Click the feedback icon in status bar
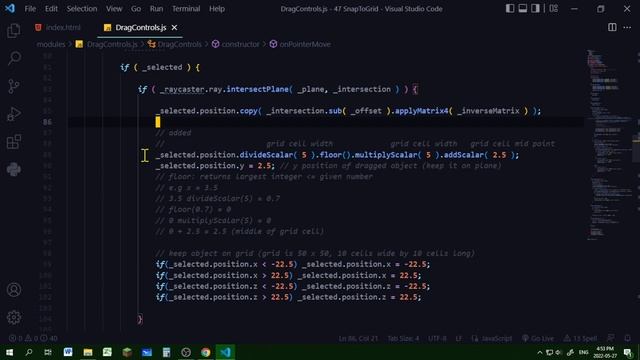The height and width of the screenshot is (360, 640). click(611, 338)
